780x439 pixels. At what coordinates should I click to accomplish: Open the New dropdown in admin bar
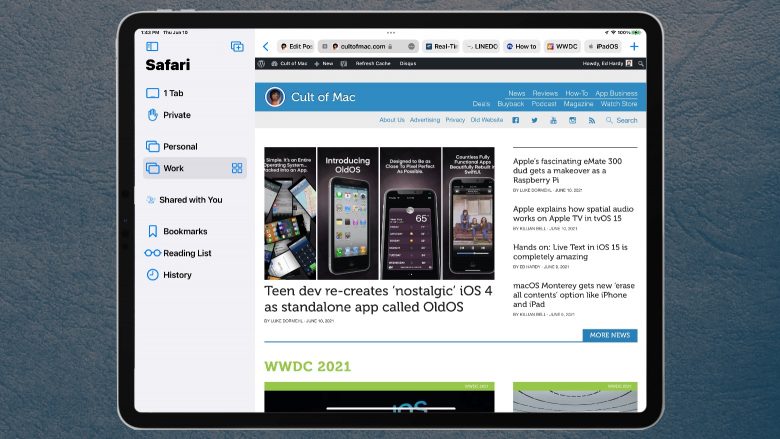(x=327, y=63)
